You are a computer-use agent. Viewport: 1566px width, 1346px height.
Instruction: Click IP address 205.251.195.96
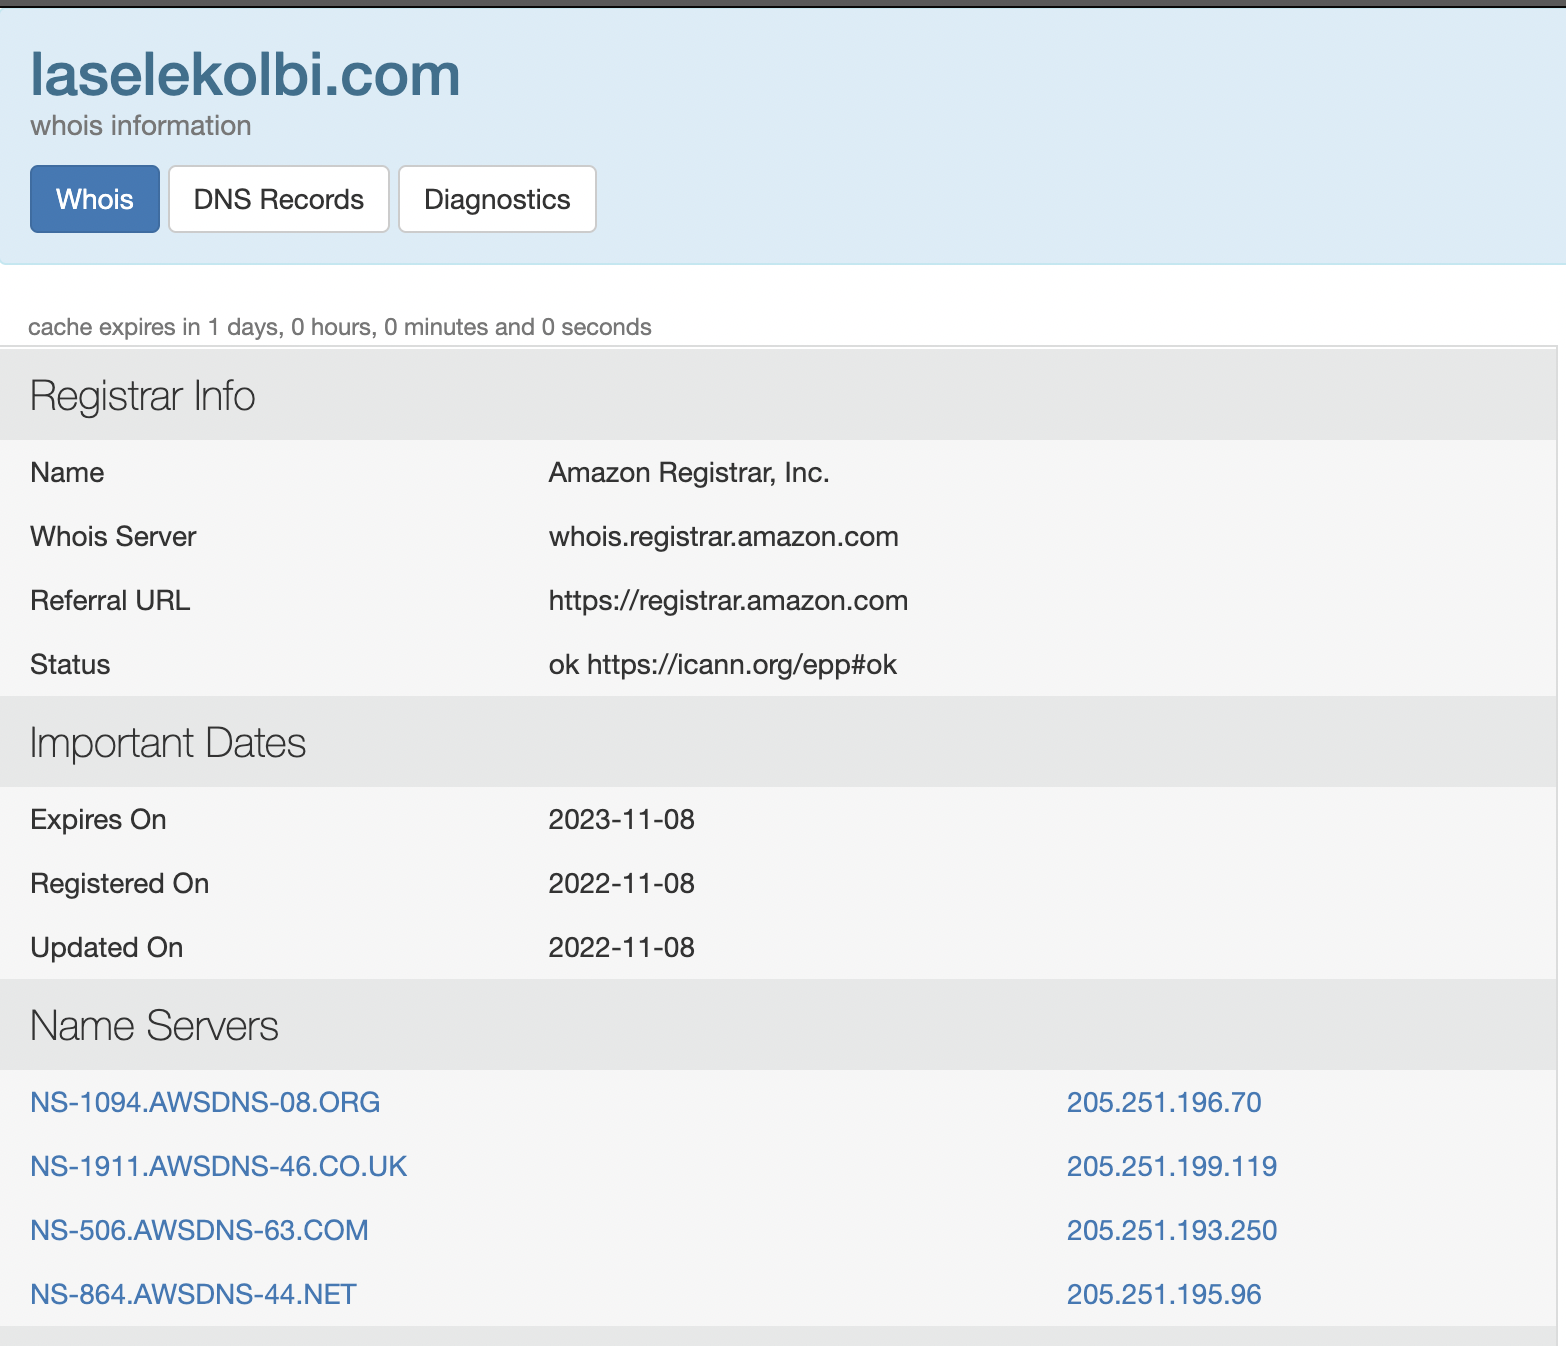click(x=1163, y=1294)
